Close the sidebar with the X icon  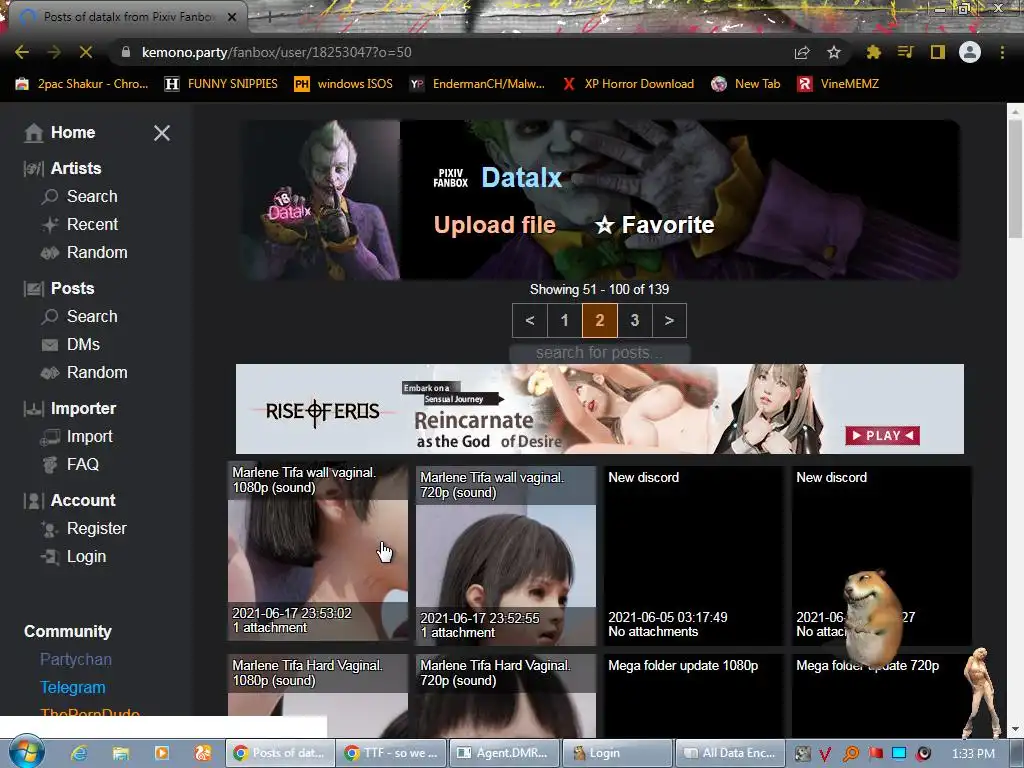(x=161, y=133)
